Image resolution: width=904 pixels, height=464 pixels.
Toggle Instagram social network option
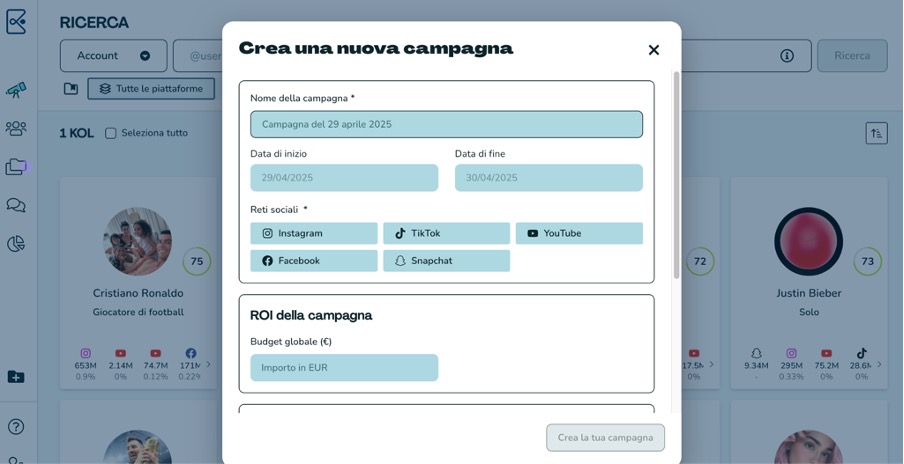[x=314, y=234]
